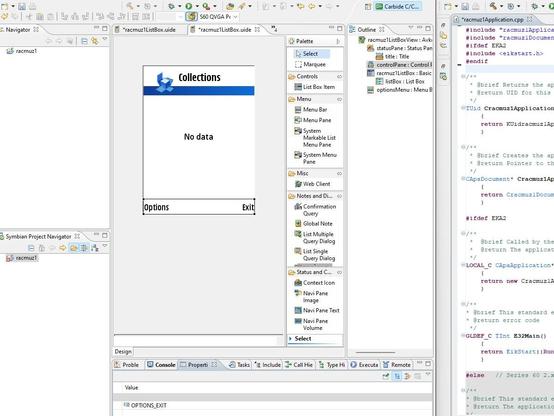The width and height of the screenshot is (554, 416).
Task: Select optionsMenu node in Outline
Action: pyautogui.click(x=400, y=90)
